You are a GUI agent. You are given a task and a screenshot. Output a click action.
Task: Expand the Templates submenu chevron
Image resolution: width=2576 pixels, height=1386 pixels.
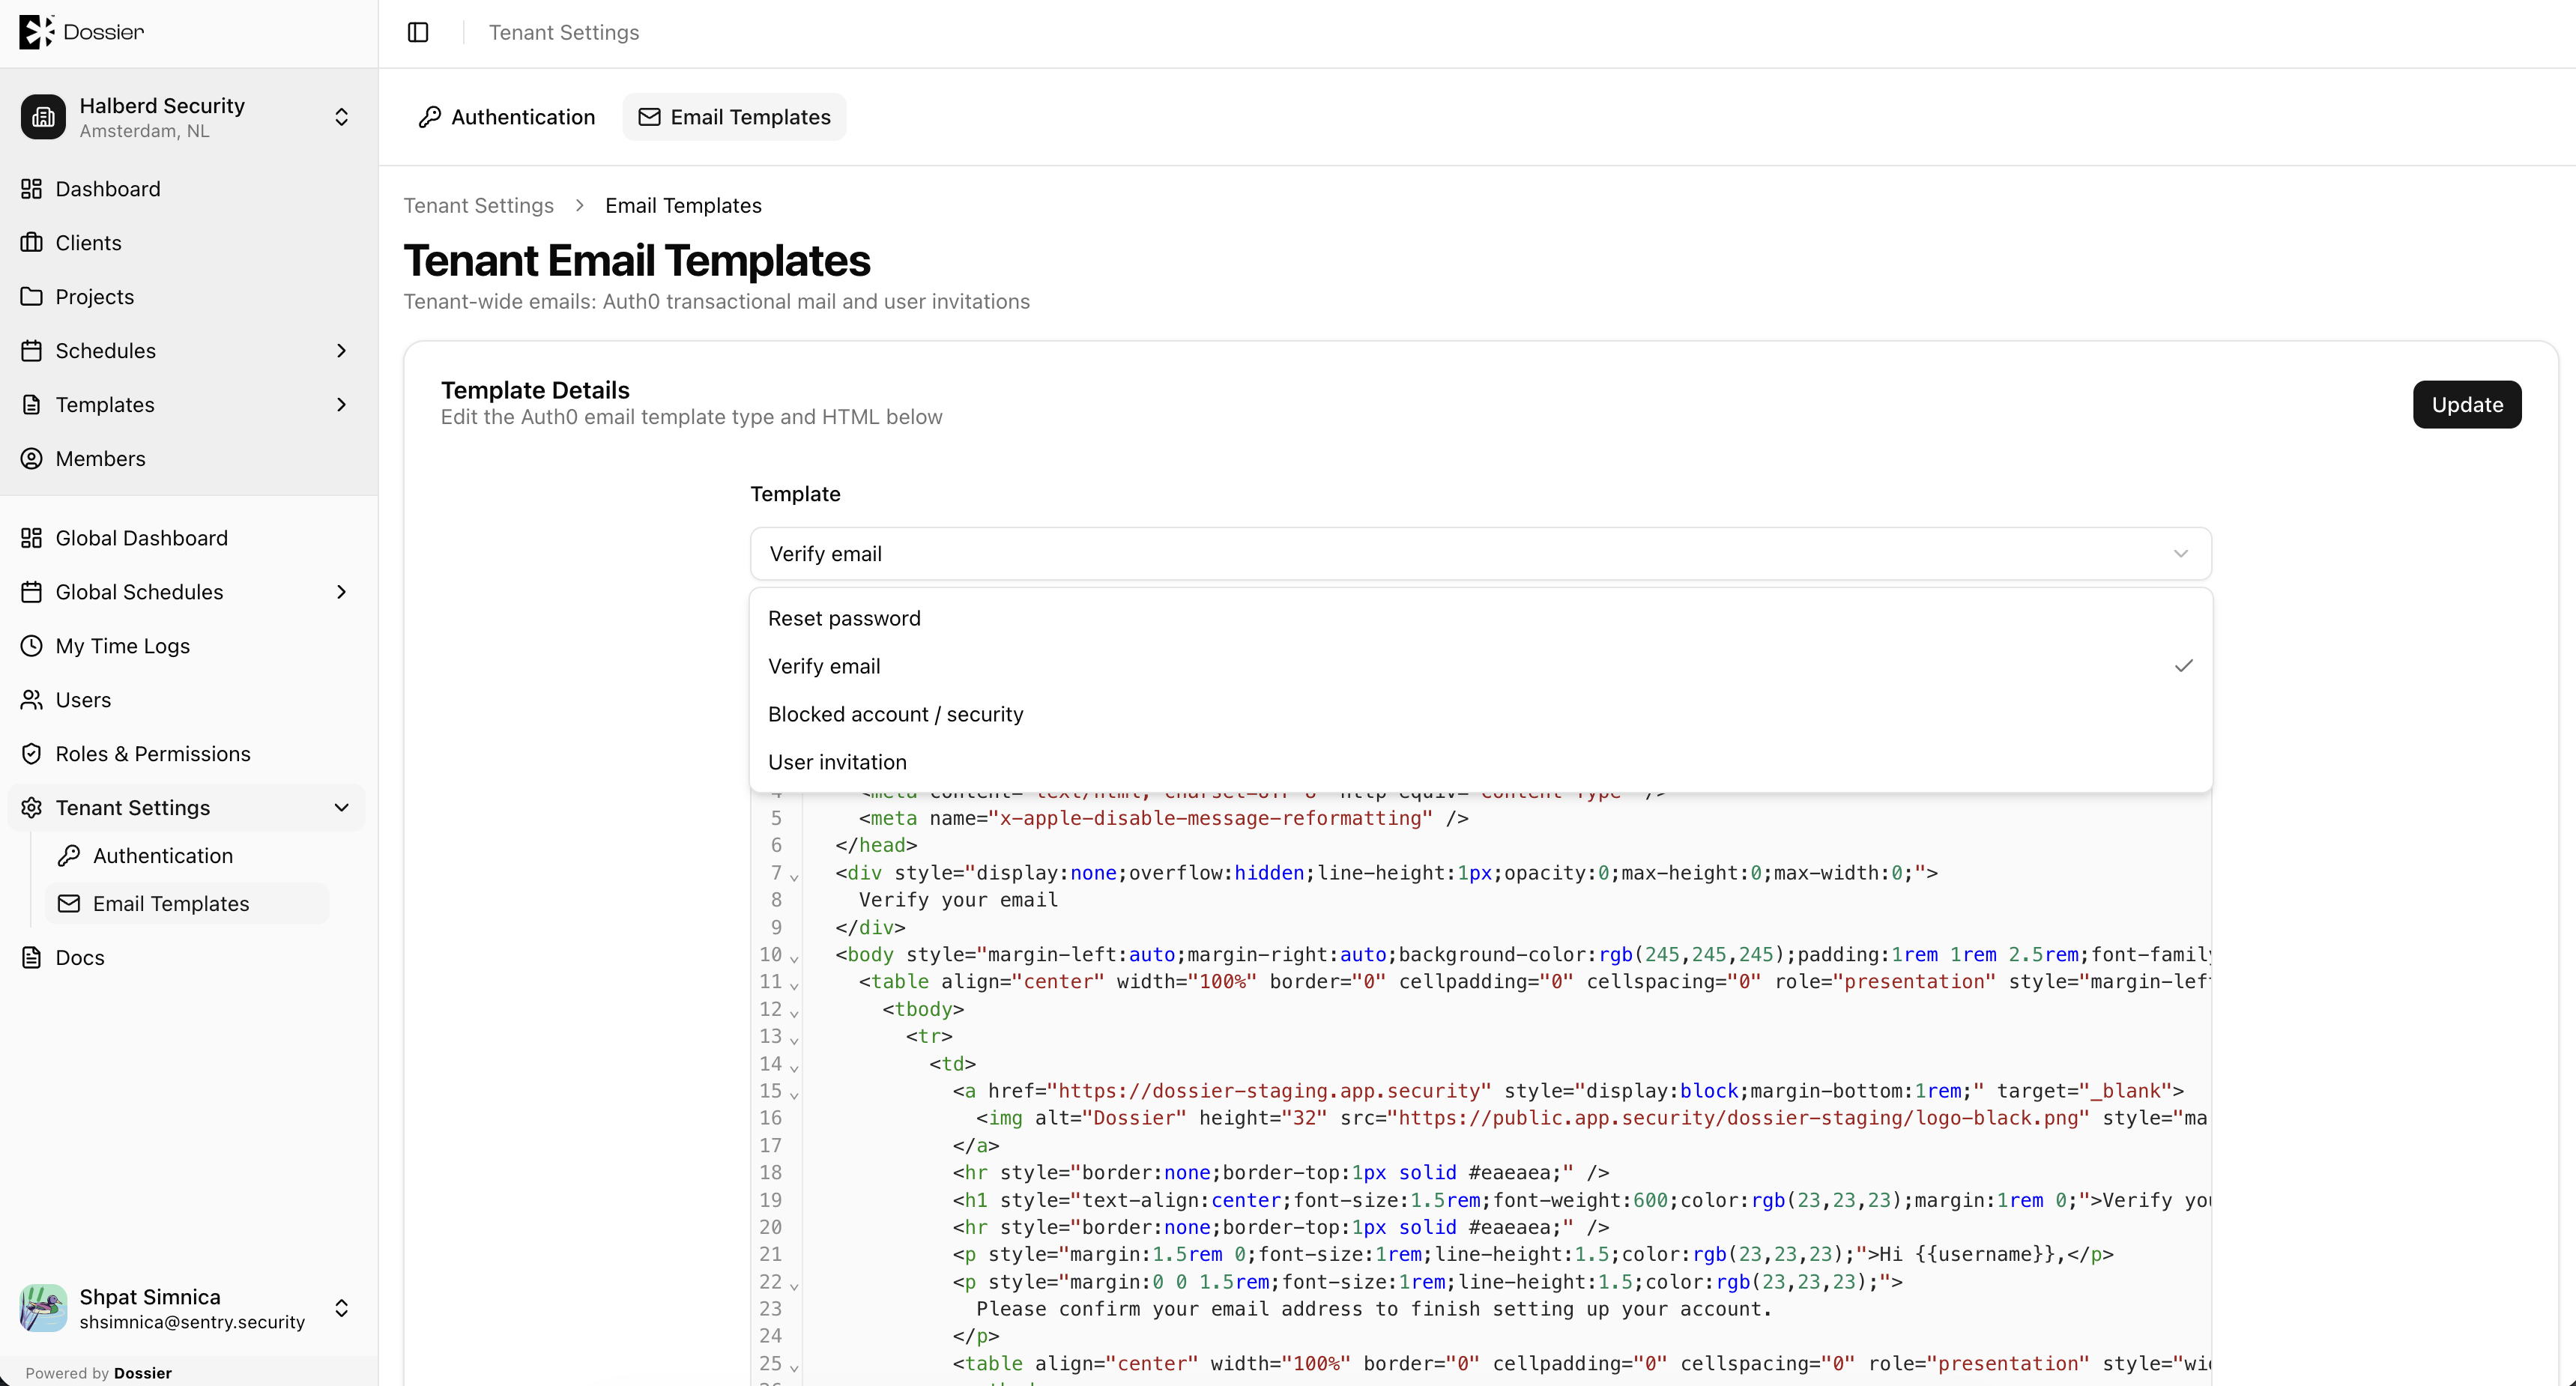(342, 405)
